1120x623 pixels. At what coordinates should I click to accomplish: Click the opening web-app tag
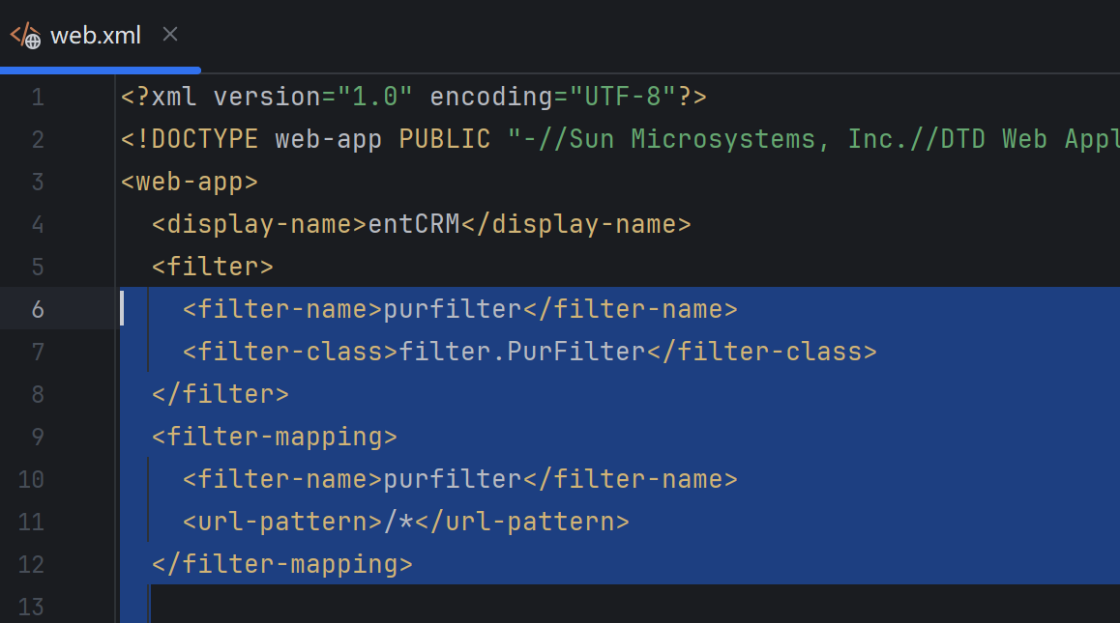(x=189, y=182)
